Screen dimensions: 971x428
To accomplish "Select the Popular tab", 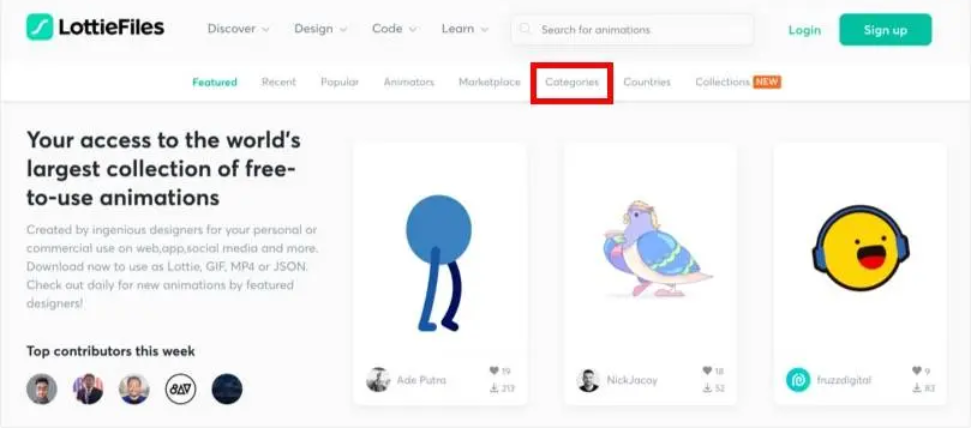I will click(x=339, y=82).
